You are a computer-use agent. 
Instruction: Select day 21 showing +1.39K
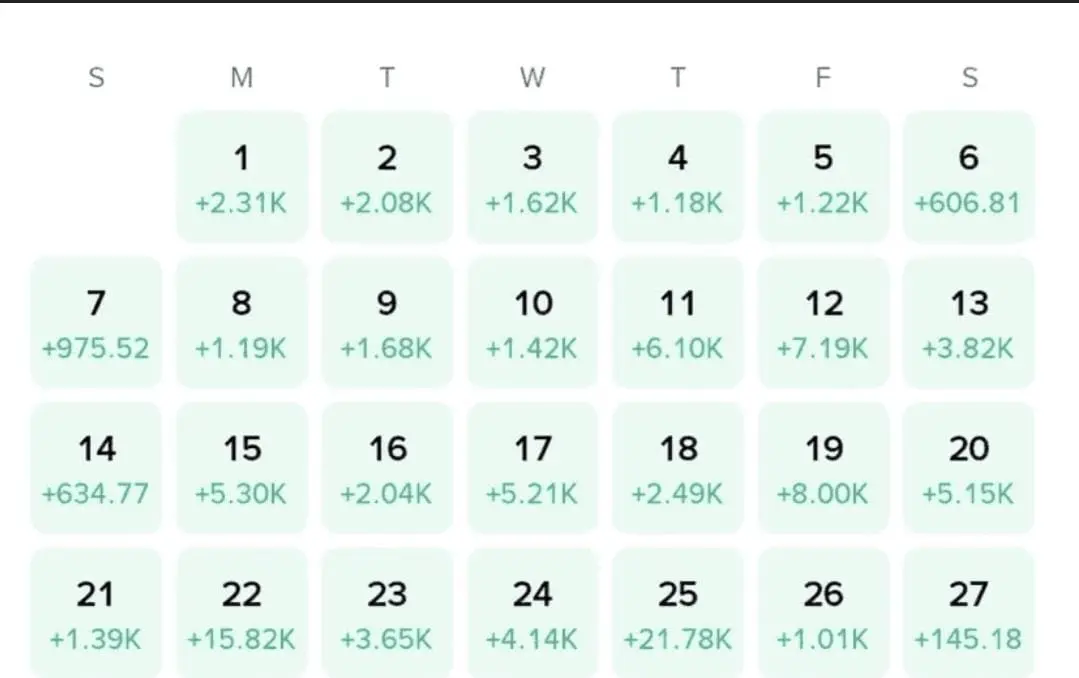[96, 613]
